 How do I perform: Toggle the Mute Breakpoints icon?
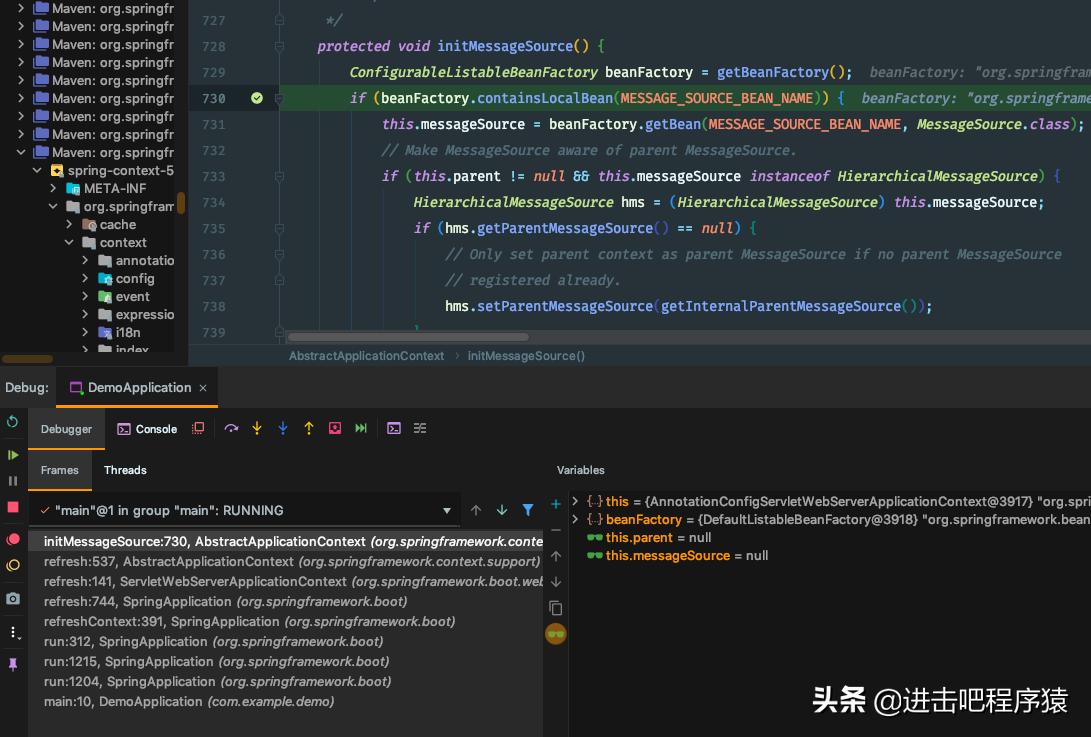coord(13,566)
